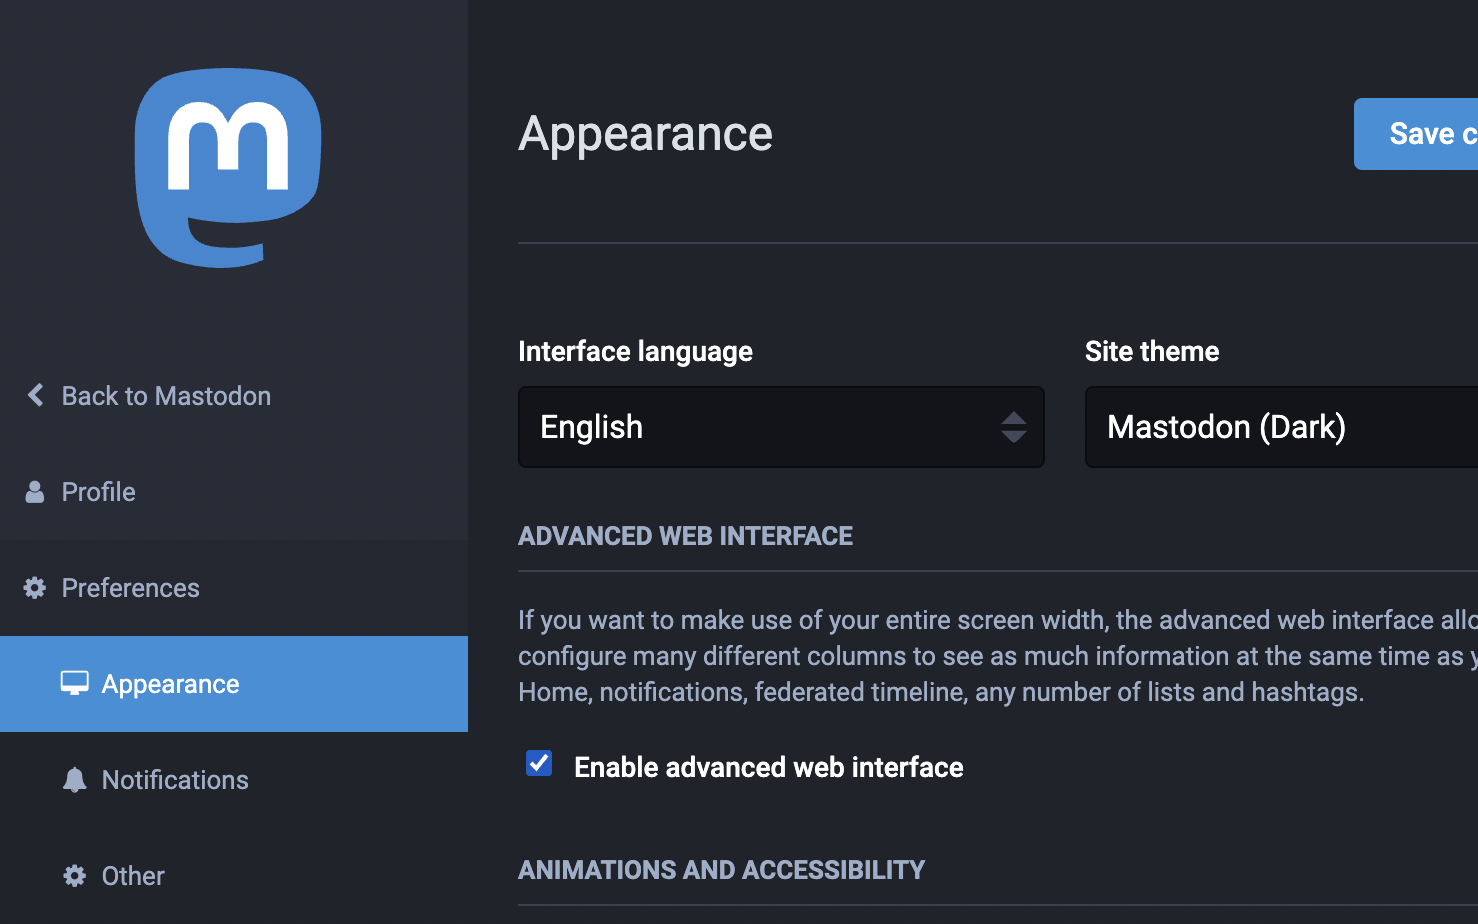Screen dimensions: 1478x924
Task: Click the Enable advanced web interface label
Action: pyautogui.click(x=768, y=767)
